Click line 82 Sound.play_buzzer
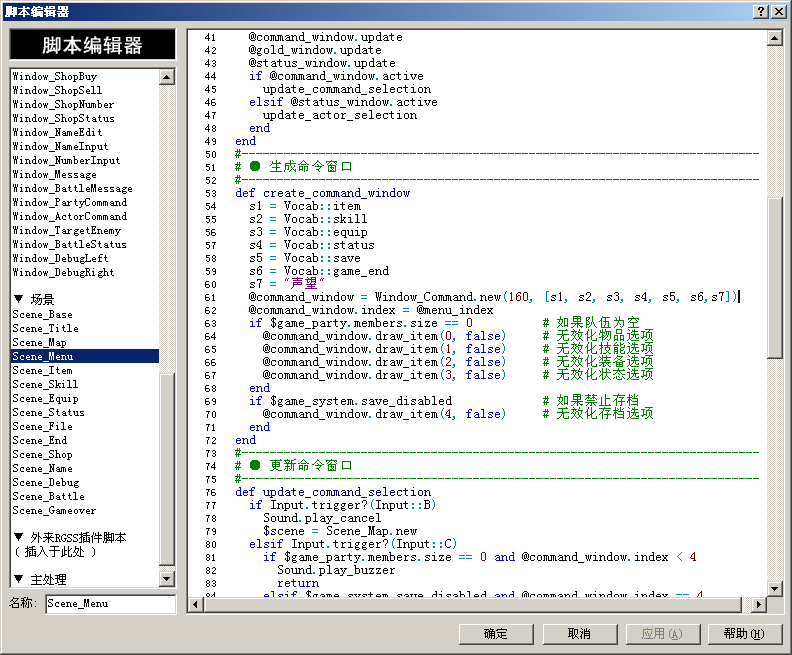 coord(336,571)
